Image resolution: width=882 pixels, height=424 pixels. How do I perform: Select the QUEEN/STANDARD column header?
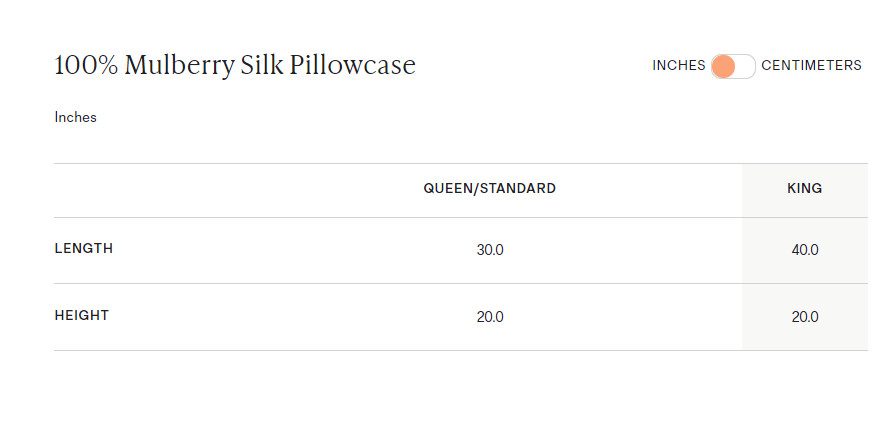(489, 188)
